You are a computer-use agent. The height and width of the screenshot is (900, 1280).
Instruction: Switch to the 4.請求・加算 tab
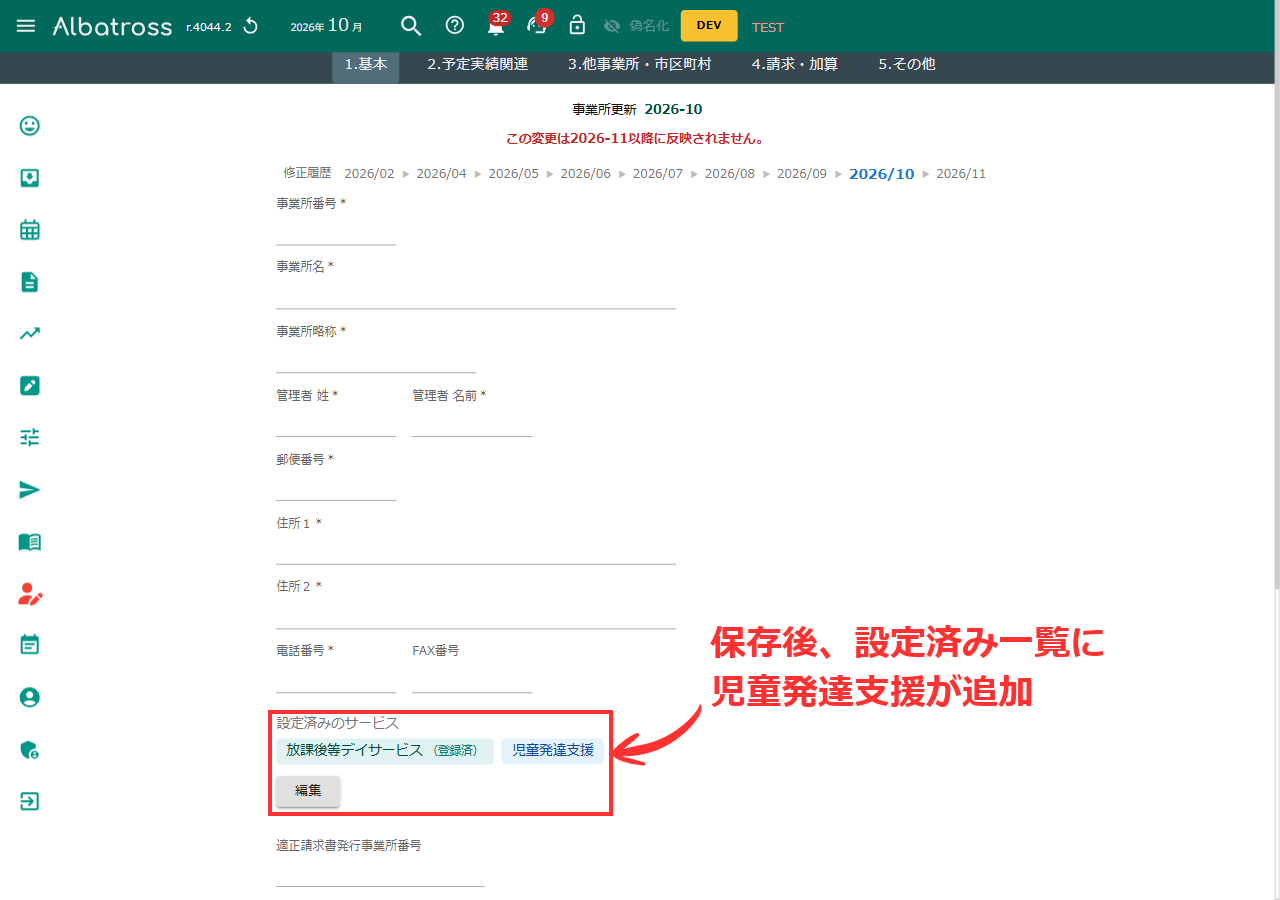pos(795,64)
